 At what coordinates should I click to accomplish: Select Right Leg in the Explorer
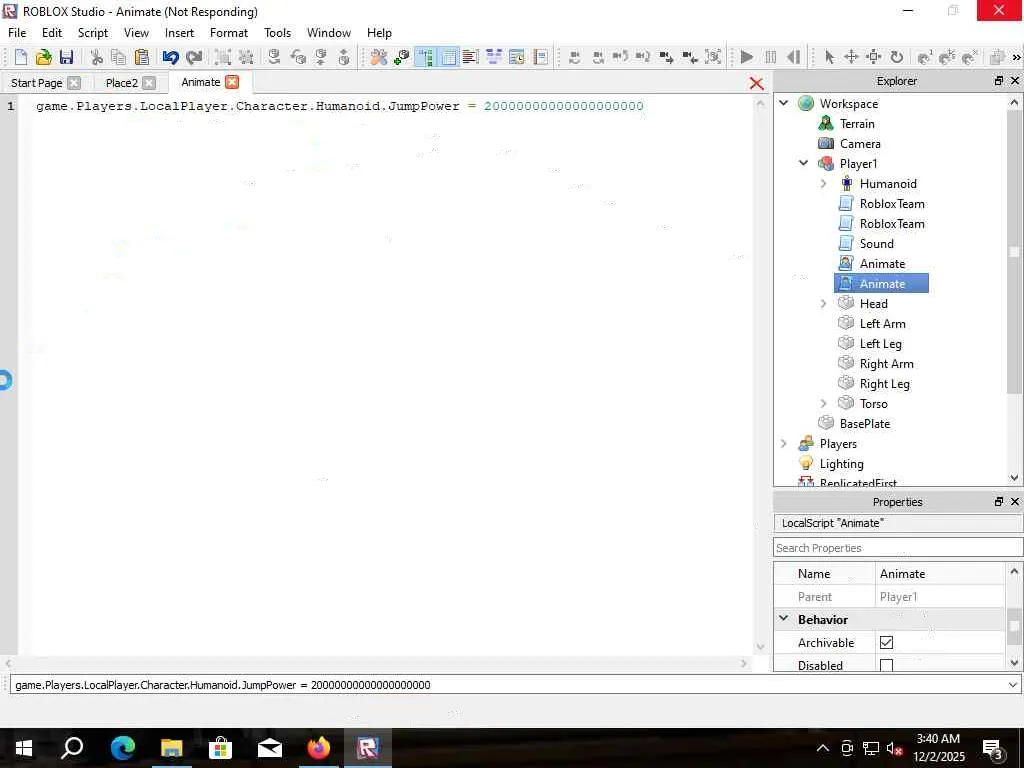(884, 384)
